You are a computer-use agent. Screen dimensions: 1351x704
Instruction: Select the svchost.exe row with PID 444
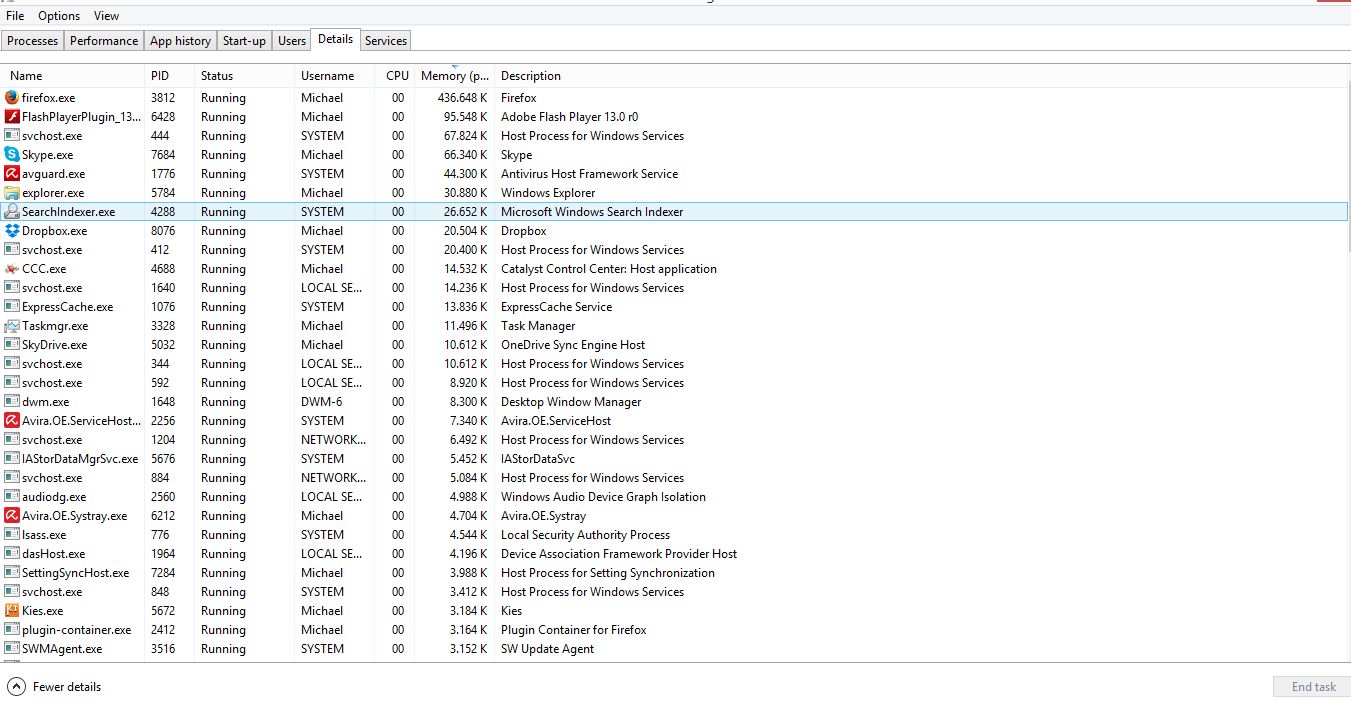tap(675, 136)
